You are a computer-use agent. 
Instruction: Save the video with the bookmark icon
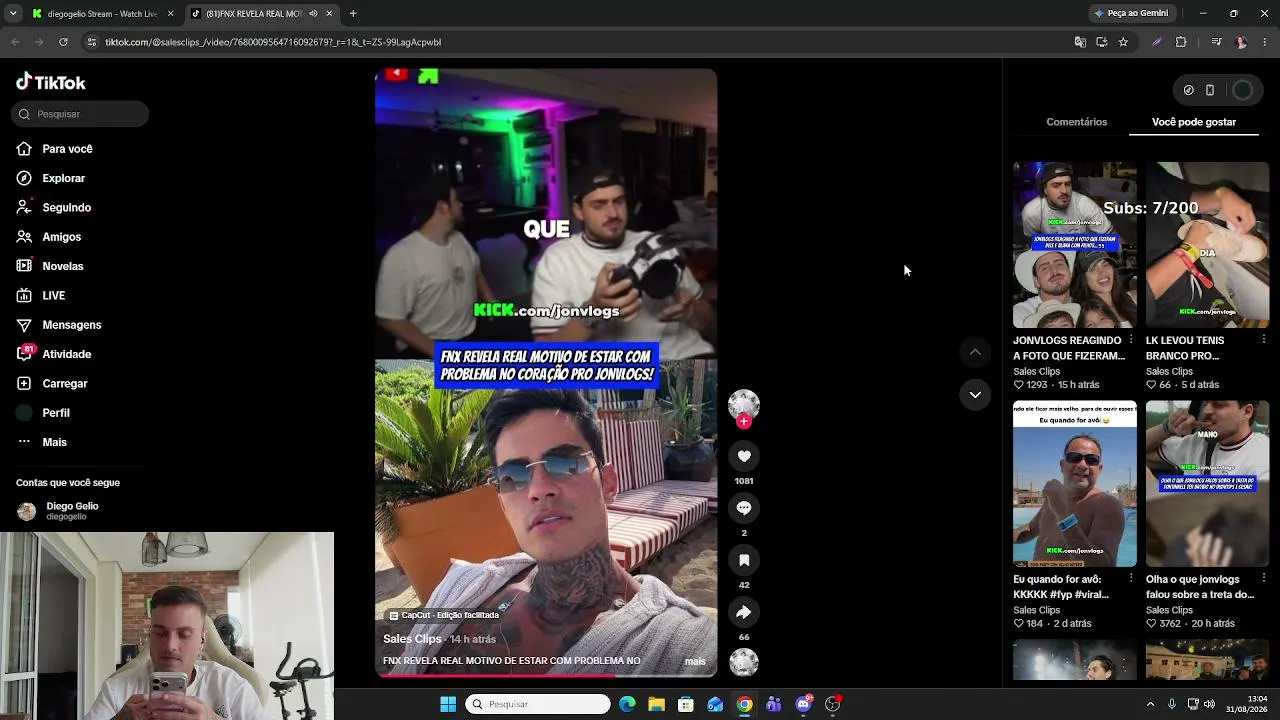coord(744,560)
